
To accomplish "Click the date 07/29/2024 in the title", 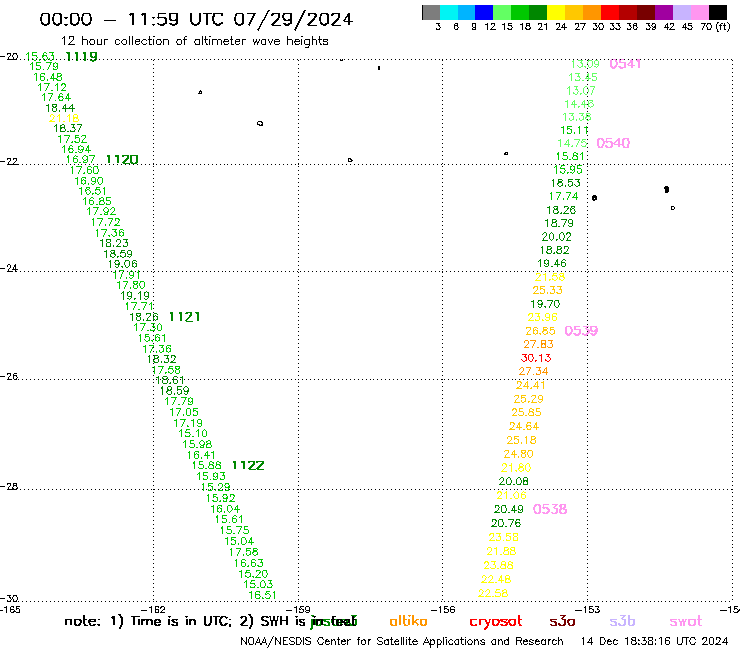I will (x=293, y=20).
